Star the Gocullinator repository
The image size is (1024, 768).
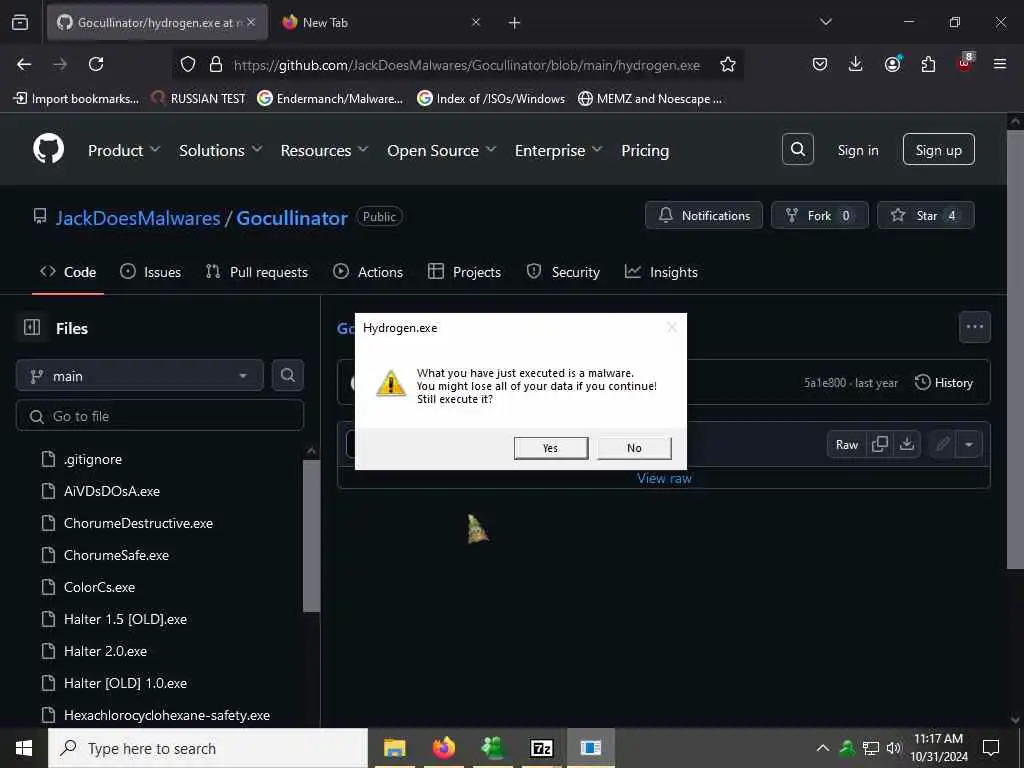click(x=925, y=216)
